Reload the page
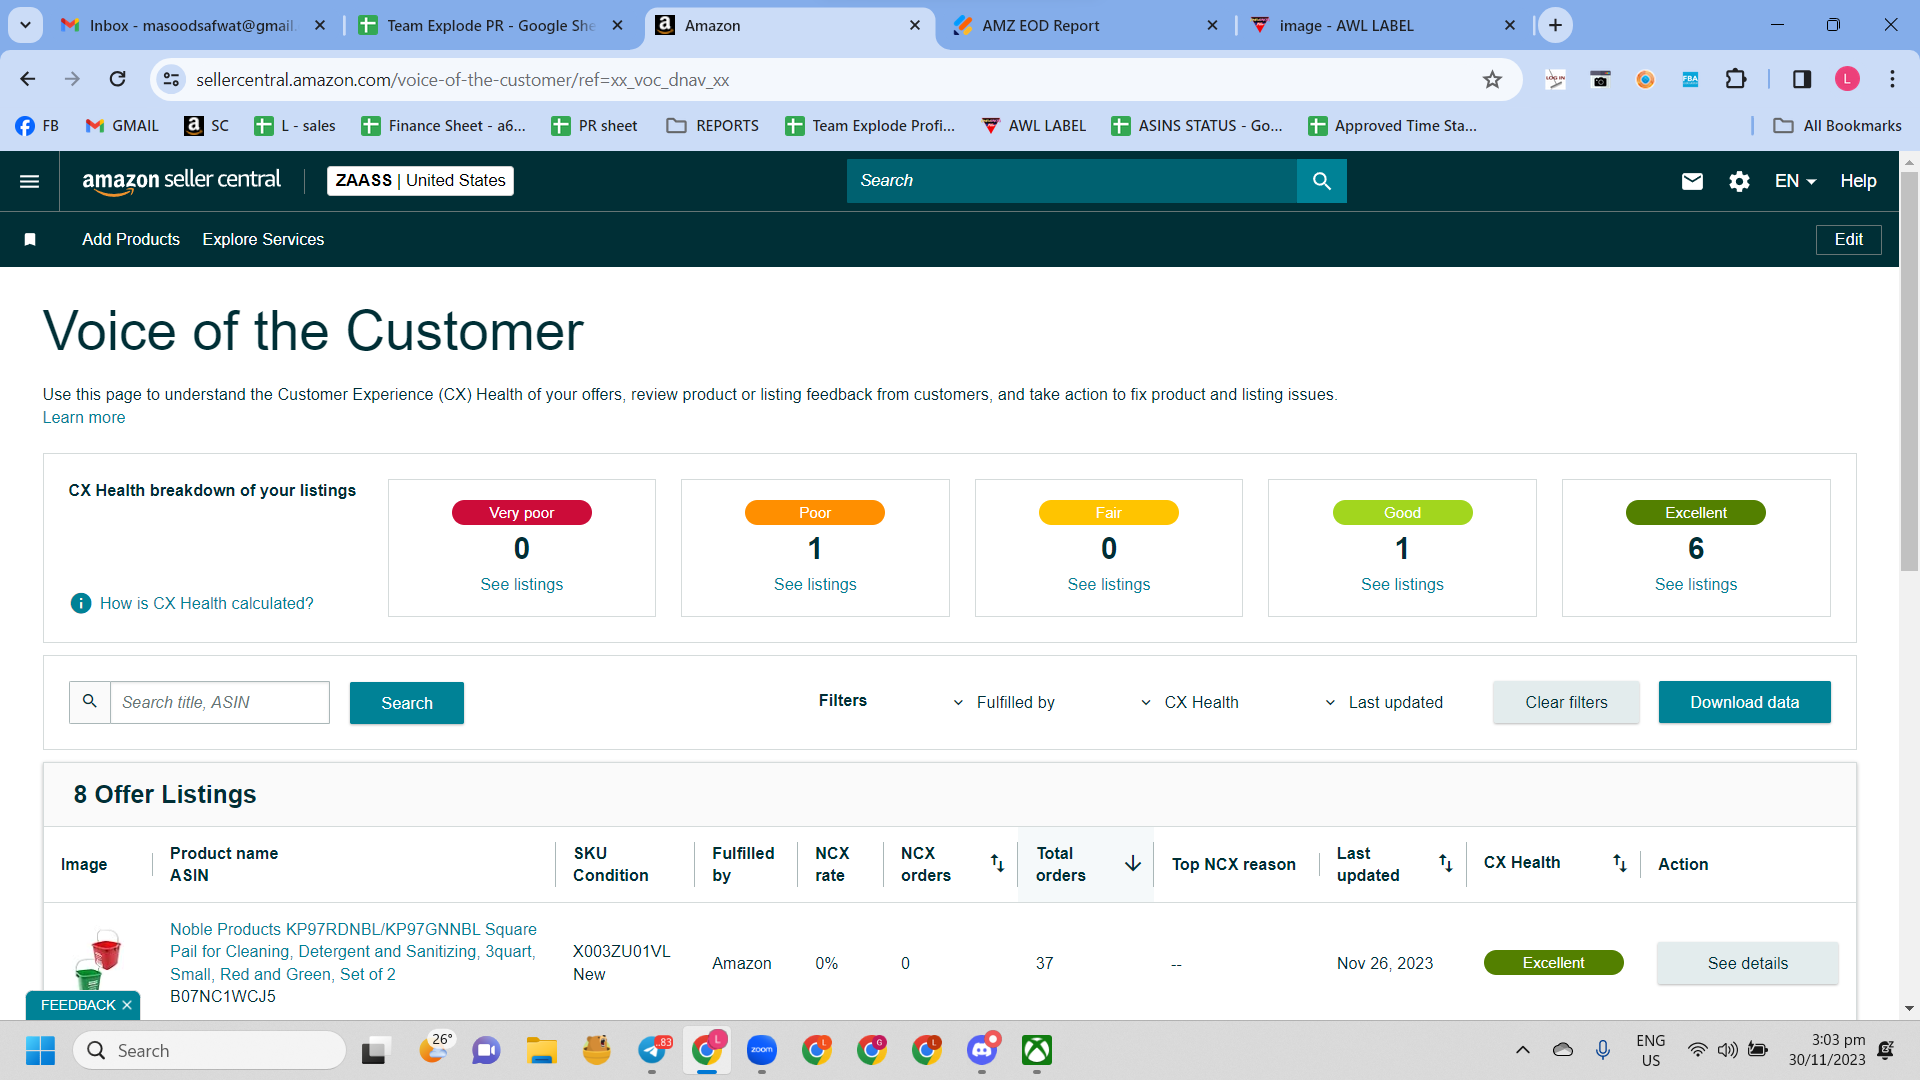 118,79
